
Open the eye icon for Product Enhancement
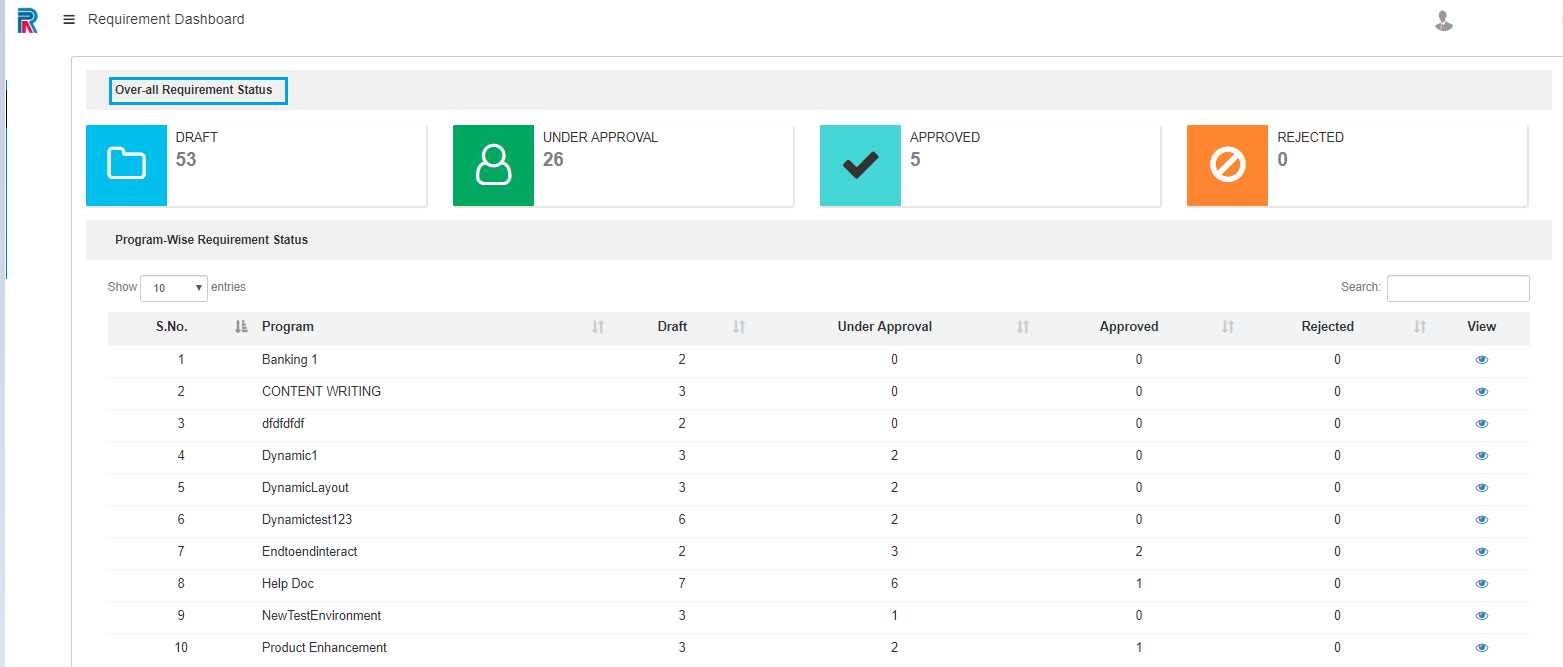coord(1481,647)
